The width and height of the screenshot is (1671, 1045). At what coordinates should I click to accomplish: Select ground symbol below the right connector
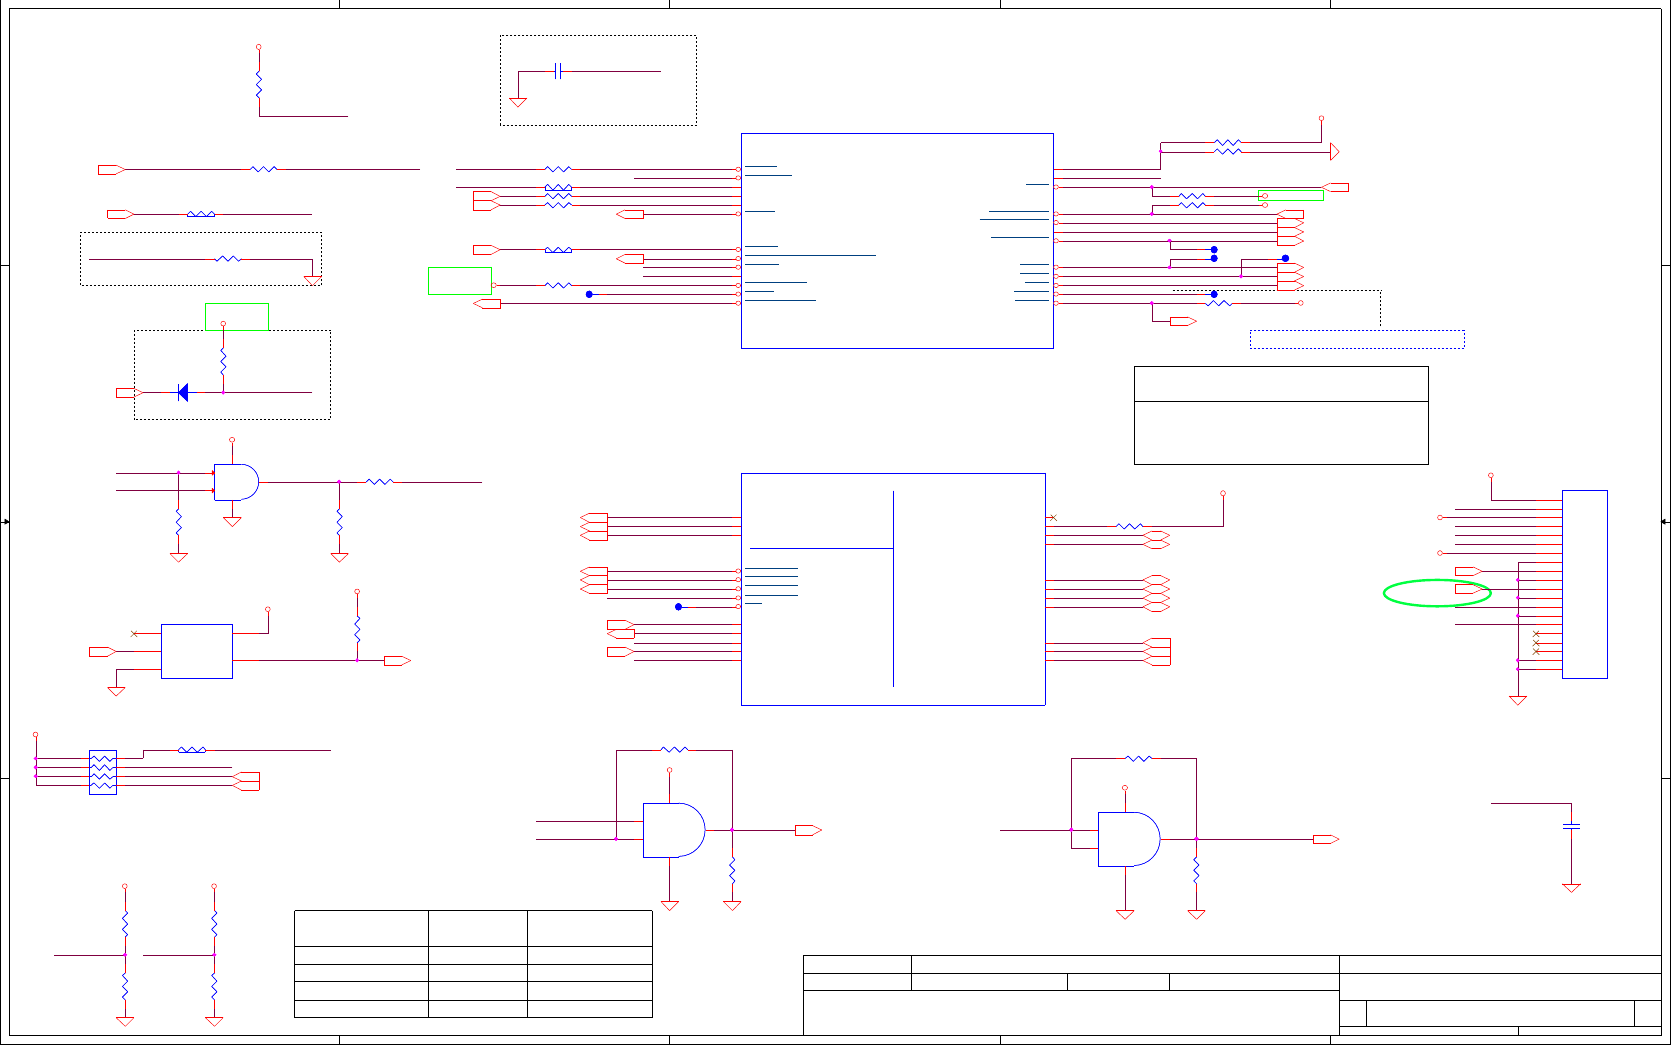[1518, 700]
